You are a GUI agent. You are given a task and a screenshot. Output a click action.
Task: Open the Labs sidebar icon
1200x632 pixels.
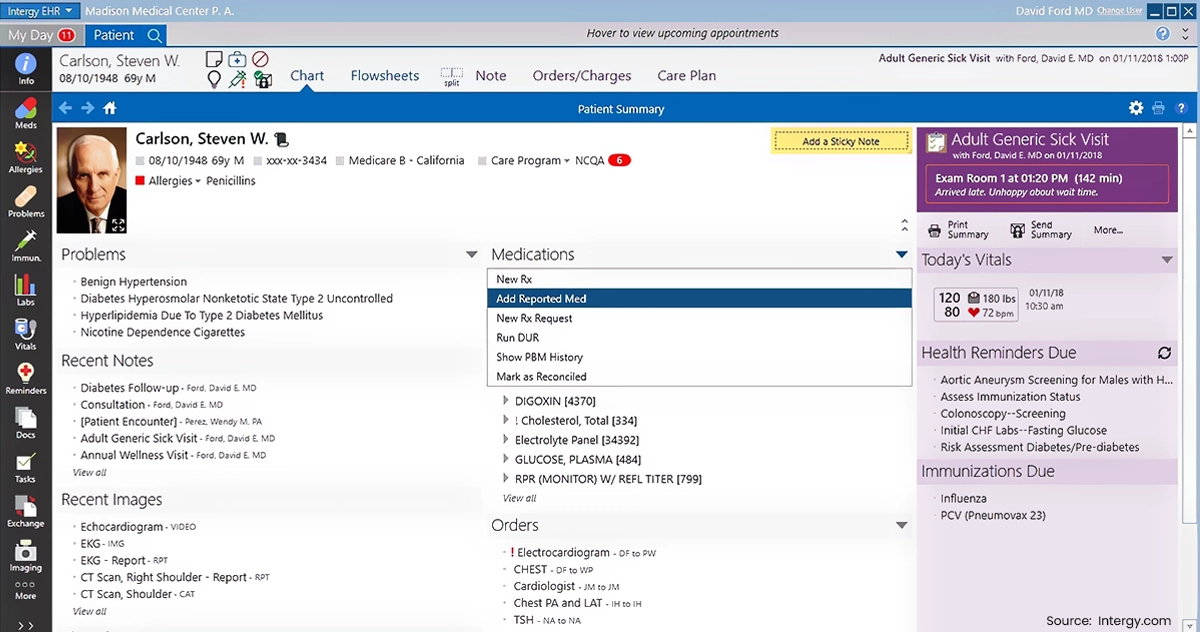coord(25,289)
